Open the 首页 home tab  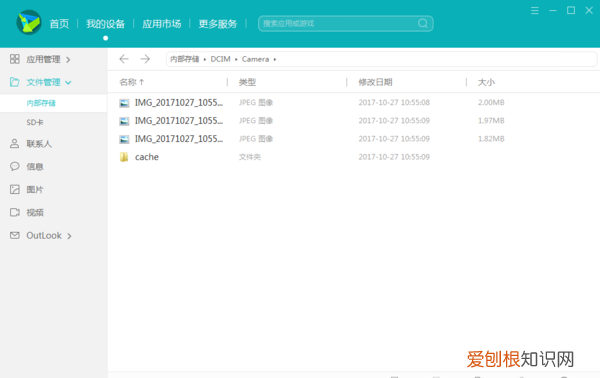click(59, 24)
